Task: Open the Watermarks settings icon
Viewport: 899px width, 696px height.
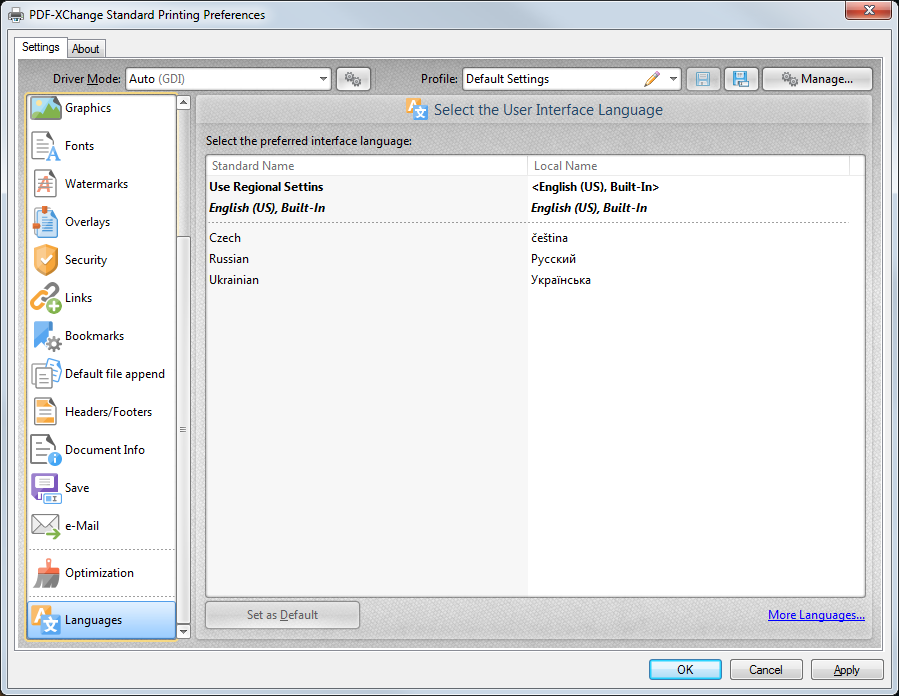Action: (x=46, y=184)
